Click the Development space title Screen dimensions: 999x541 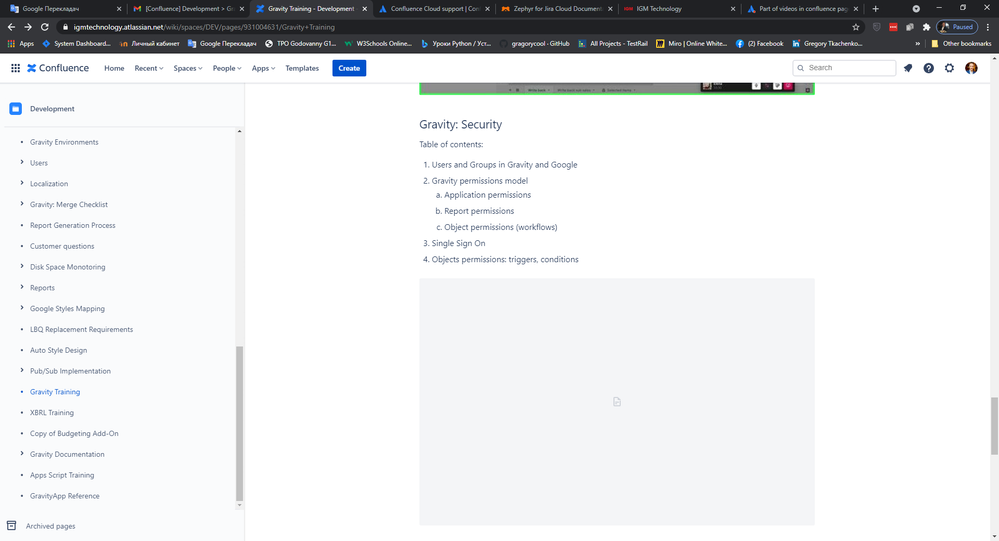52,109
